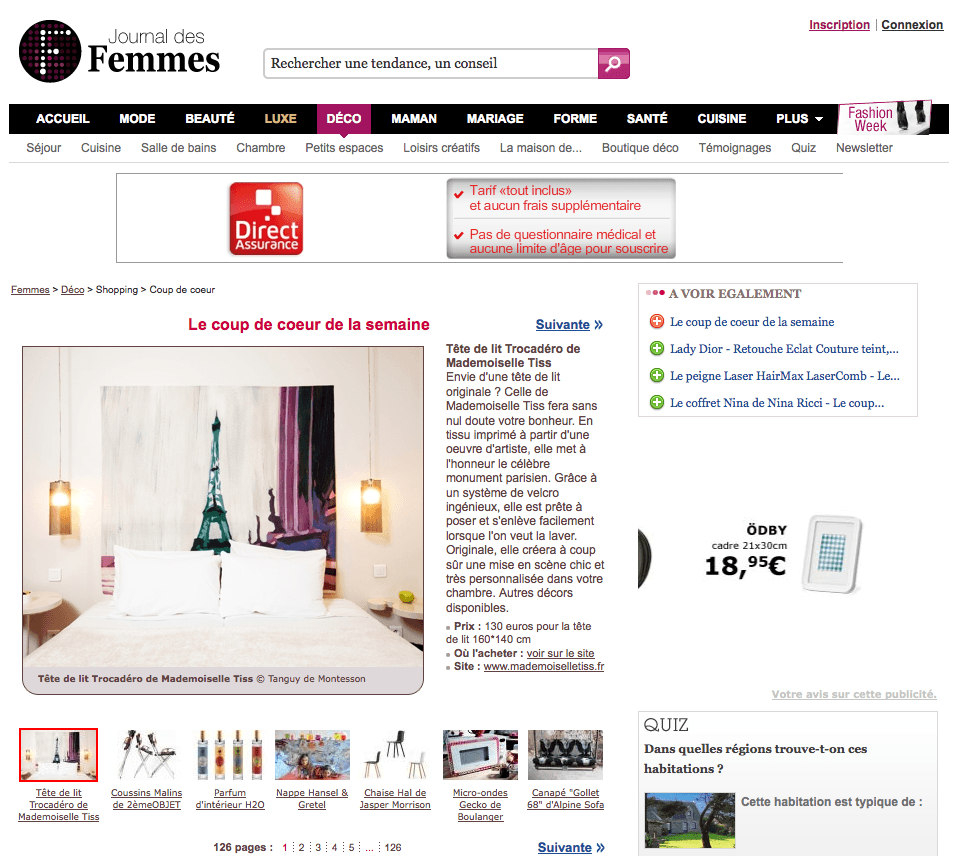
Task: Open the DÉCO navigation tab
Action: pos(344,119)
